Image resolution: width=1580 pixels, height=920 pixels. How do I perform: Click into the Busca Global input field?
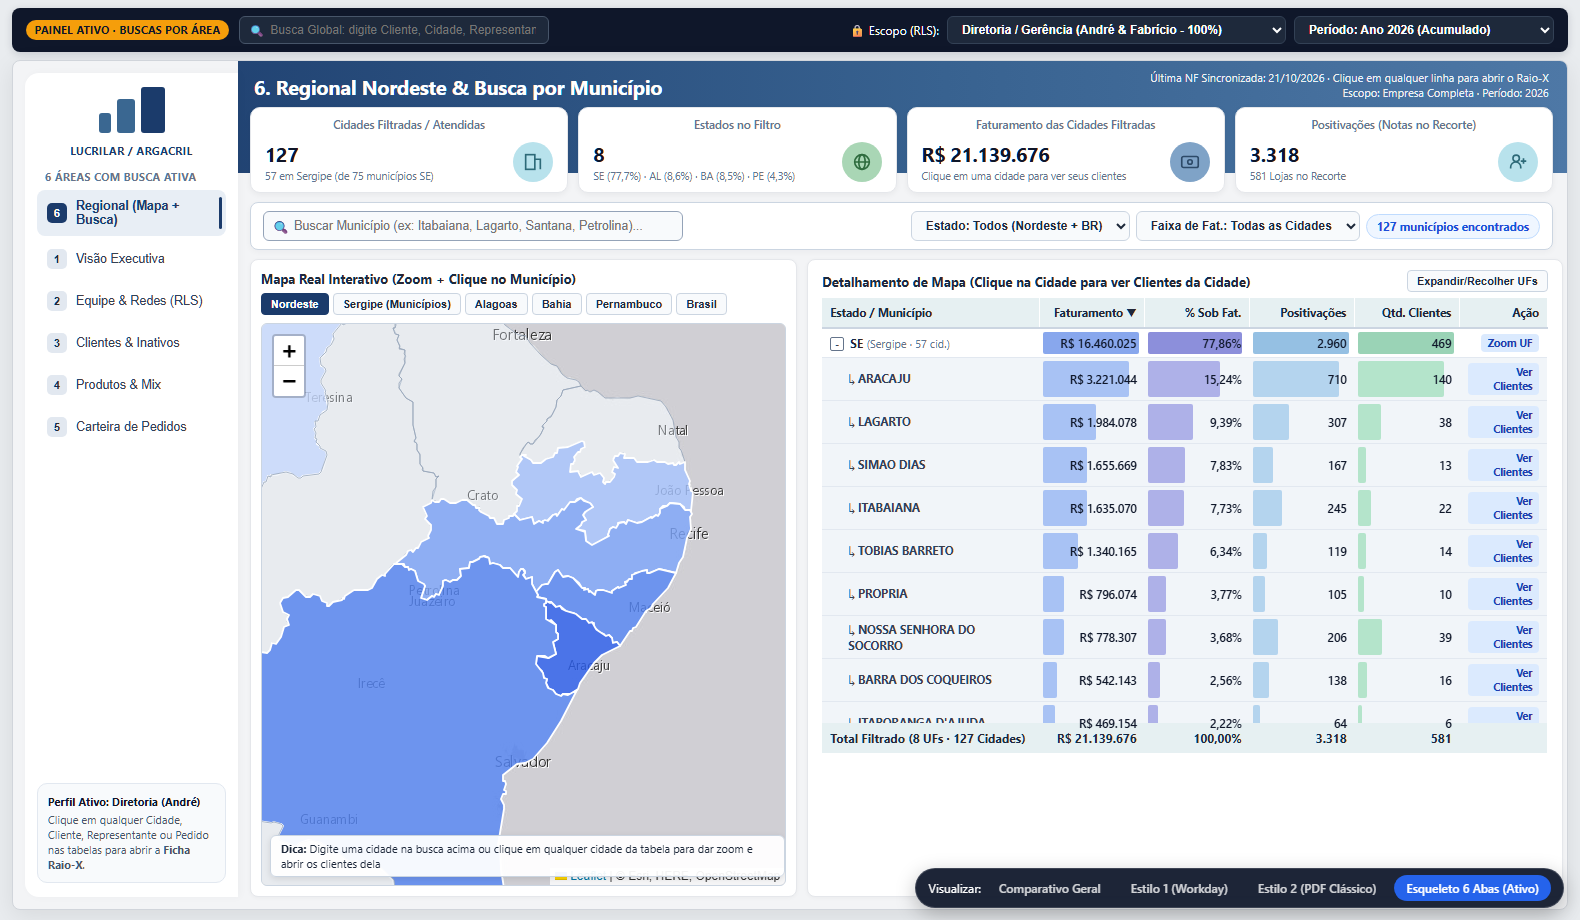394,30
